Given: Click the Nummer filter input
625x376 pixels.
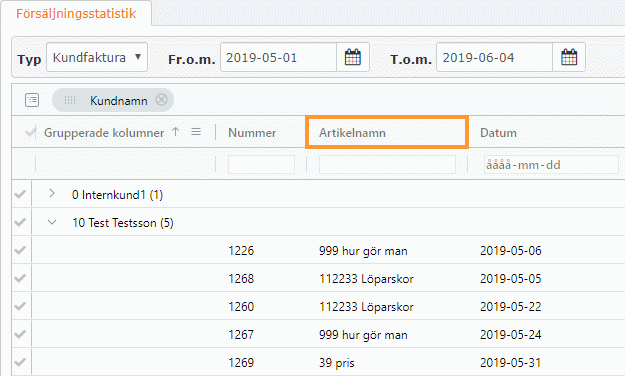Looking at the screenshot, I should coord(261,164).
